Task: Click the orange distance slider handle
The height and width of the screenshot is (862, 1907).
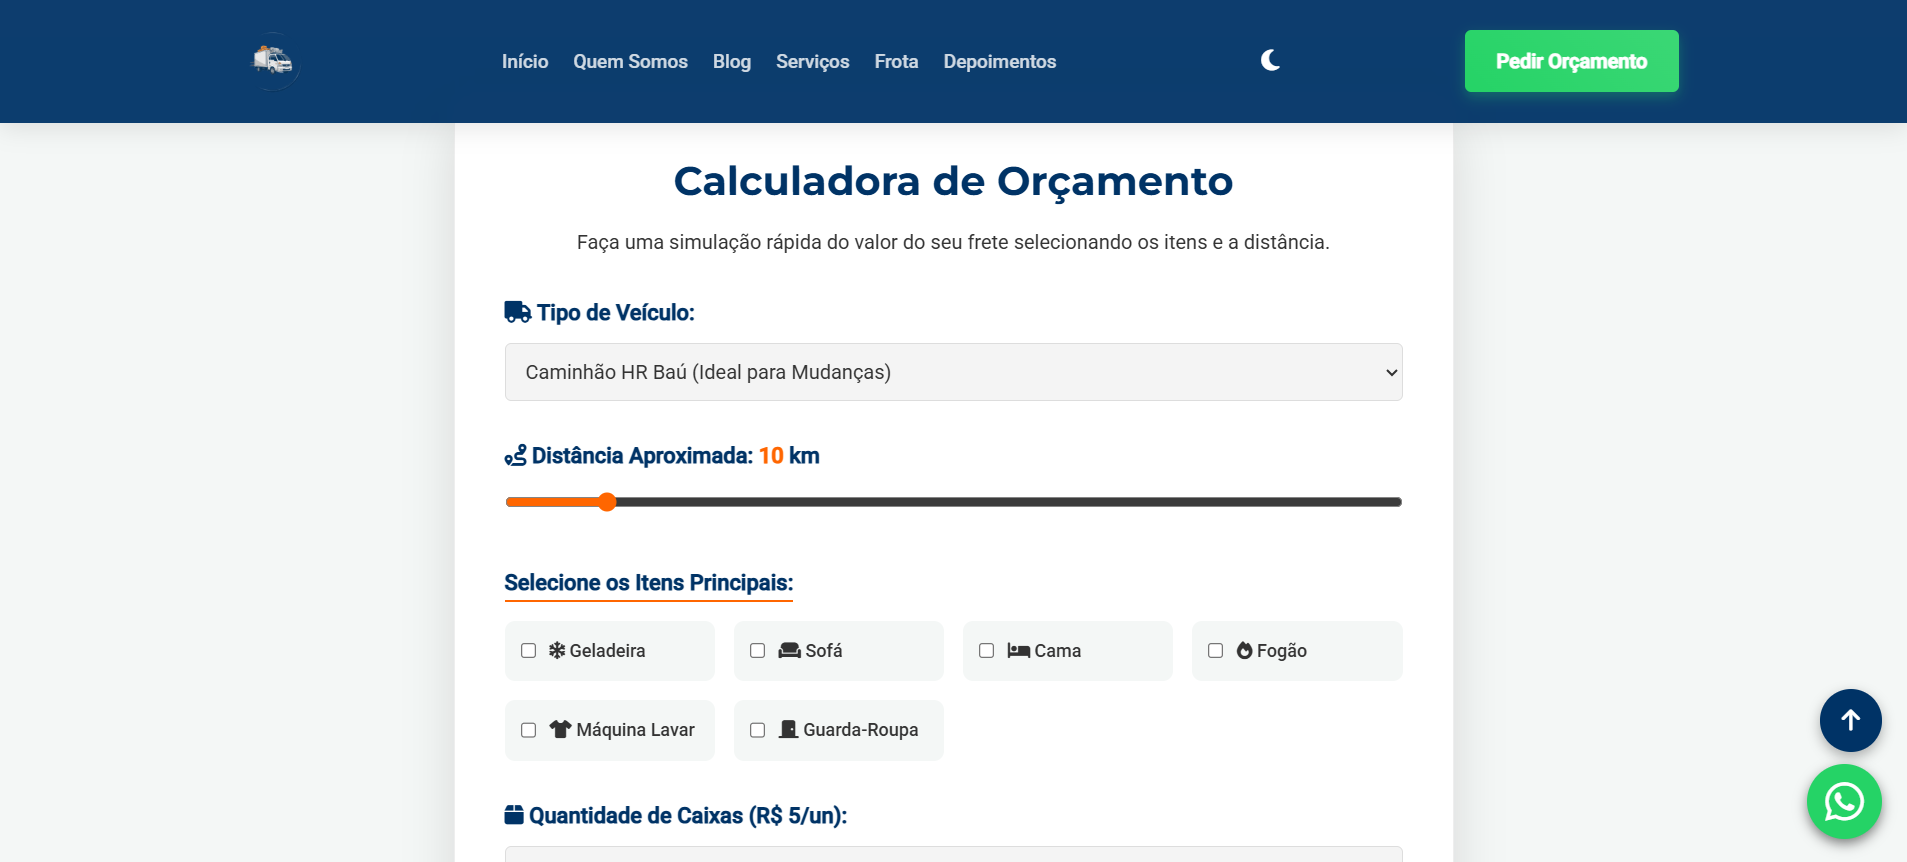Action: click(607, 502)
